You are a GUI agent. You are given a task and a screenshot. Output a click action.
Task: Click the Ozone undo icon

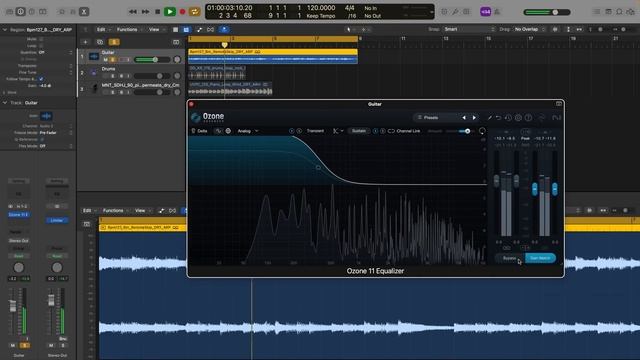click(498, 118)
